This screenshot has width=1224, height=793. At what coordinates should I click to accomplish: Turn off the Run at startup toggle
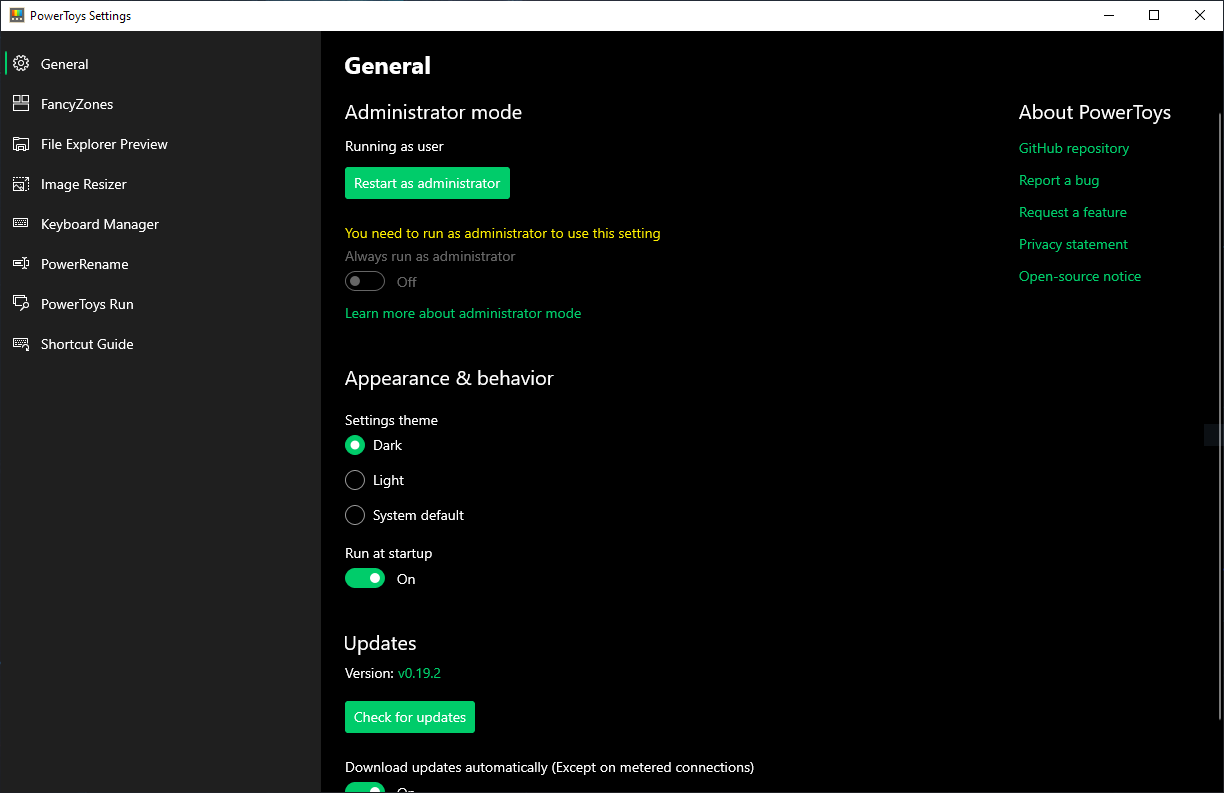tap(365, 578)
